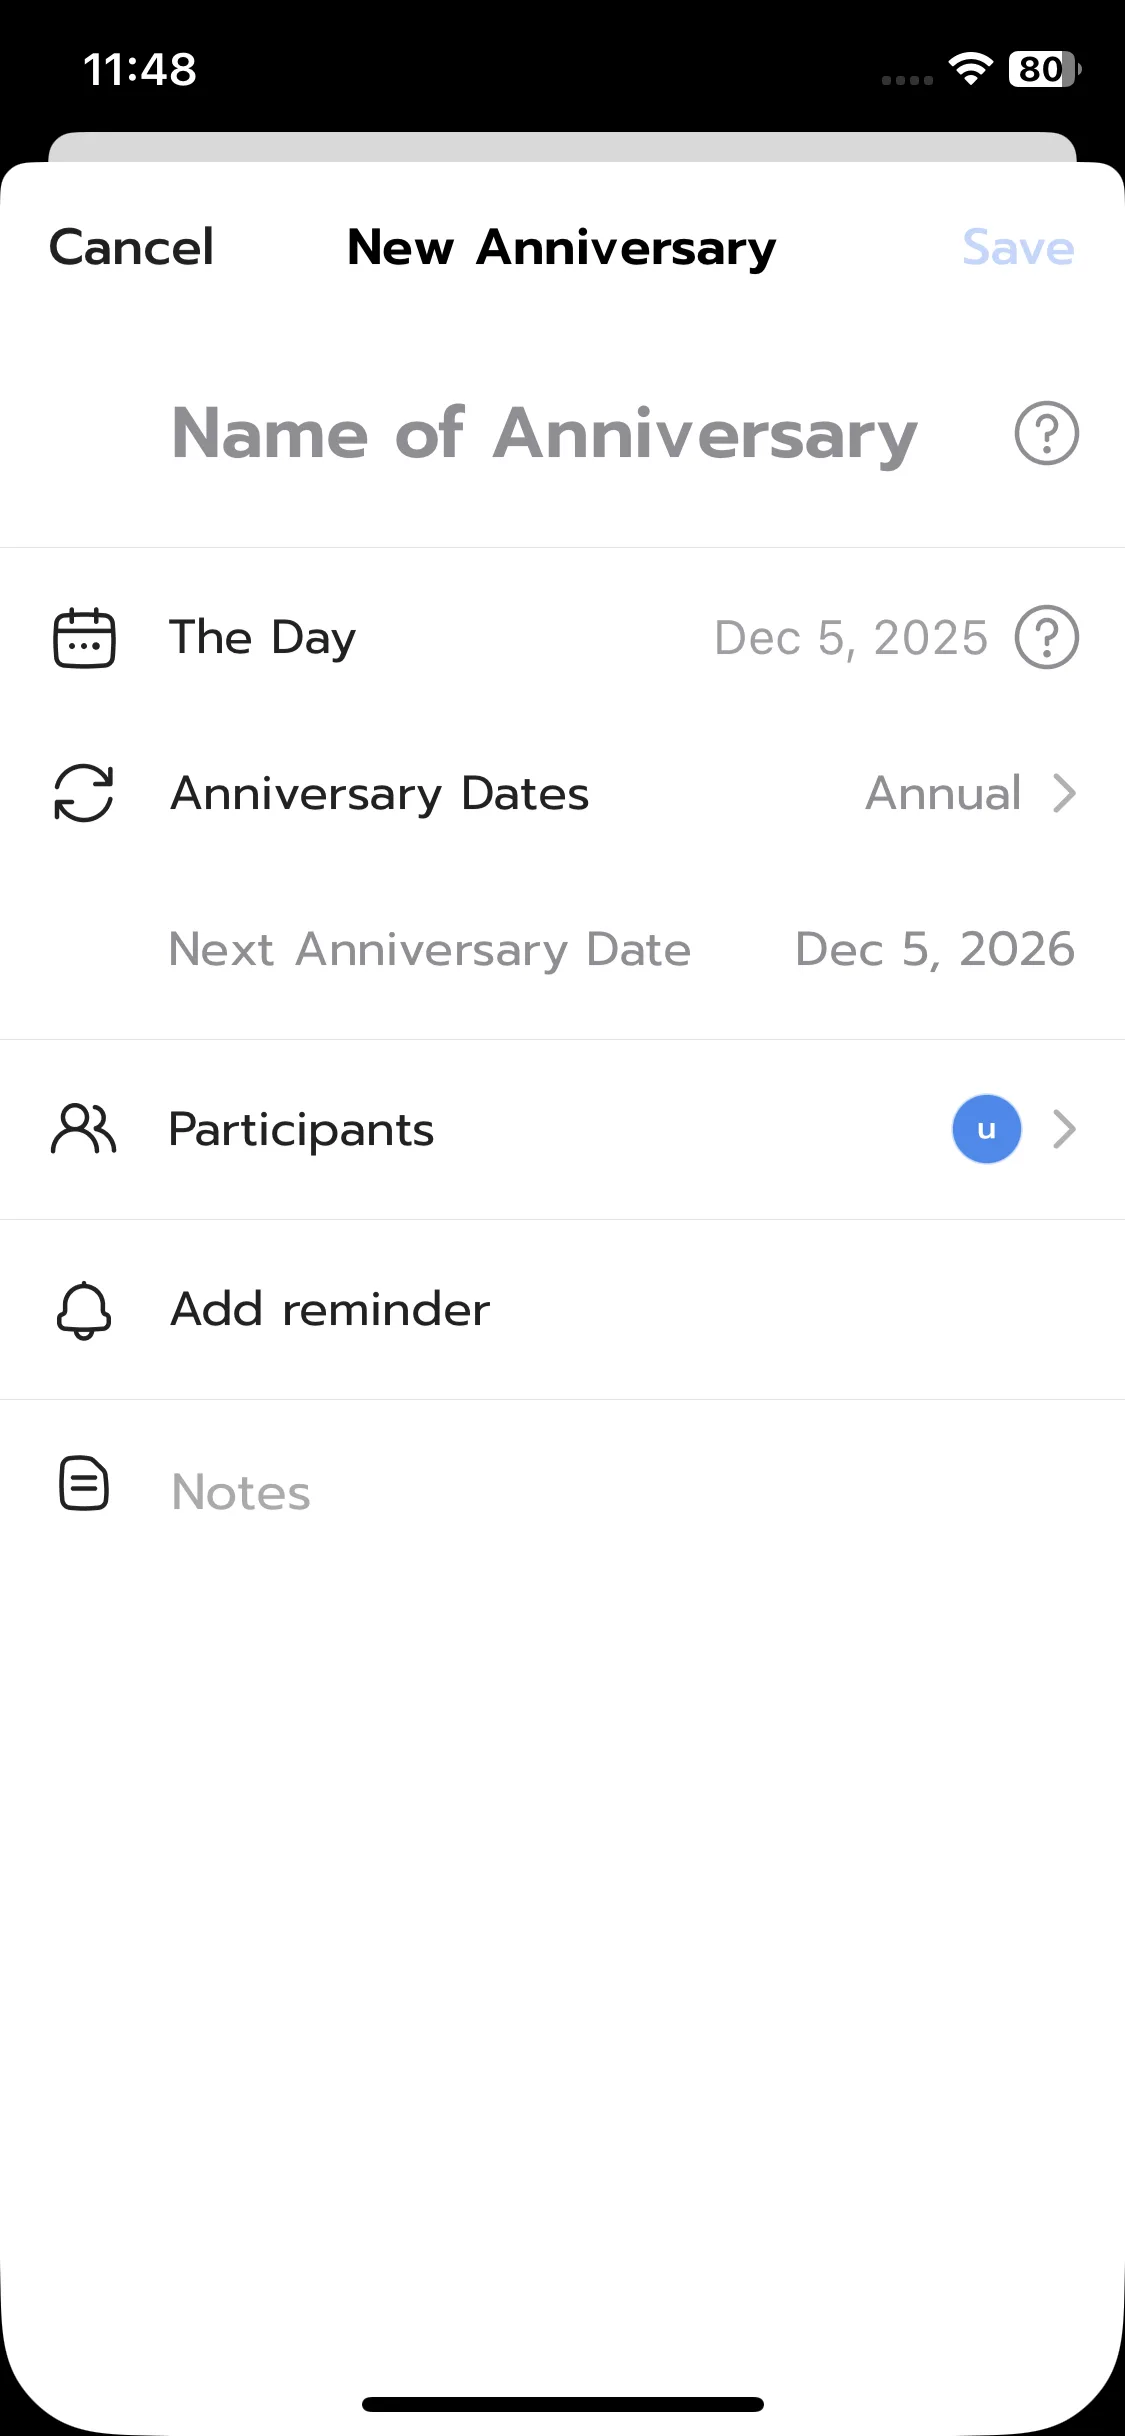Open help icon next to The Day date
Viewport: 1125px width, 2436px height.
click(x=1046, y=638)
